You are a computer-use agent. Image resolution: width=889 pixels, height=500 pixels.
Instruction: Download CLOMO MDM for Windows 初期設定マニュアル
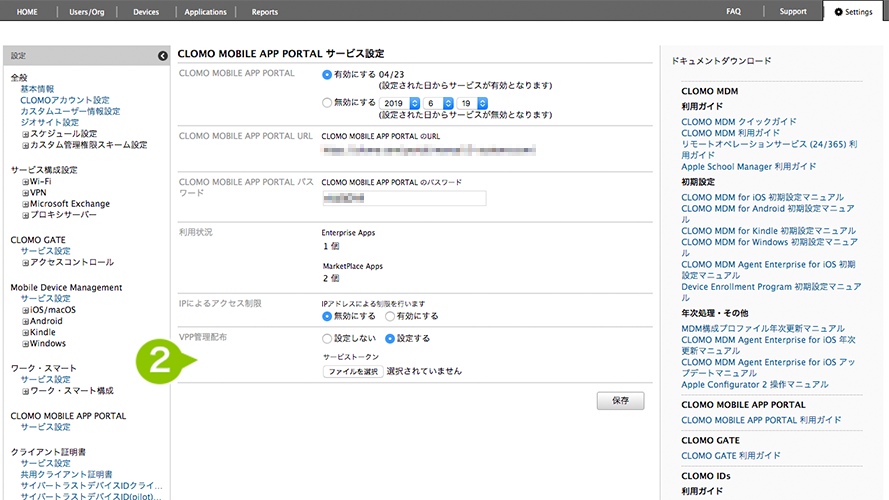[769, 247]
